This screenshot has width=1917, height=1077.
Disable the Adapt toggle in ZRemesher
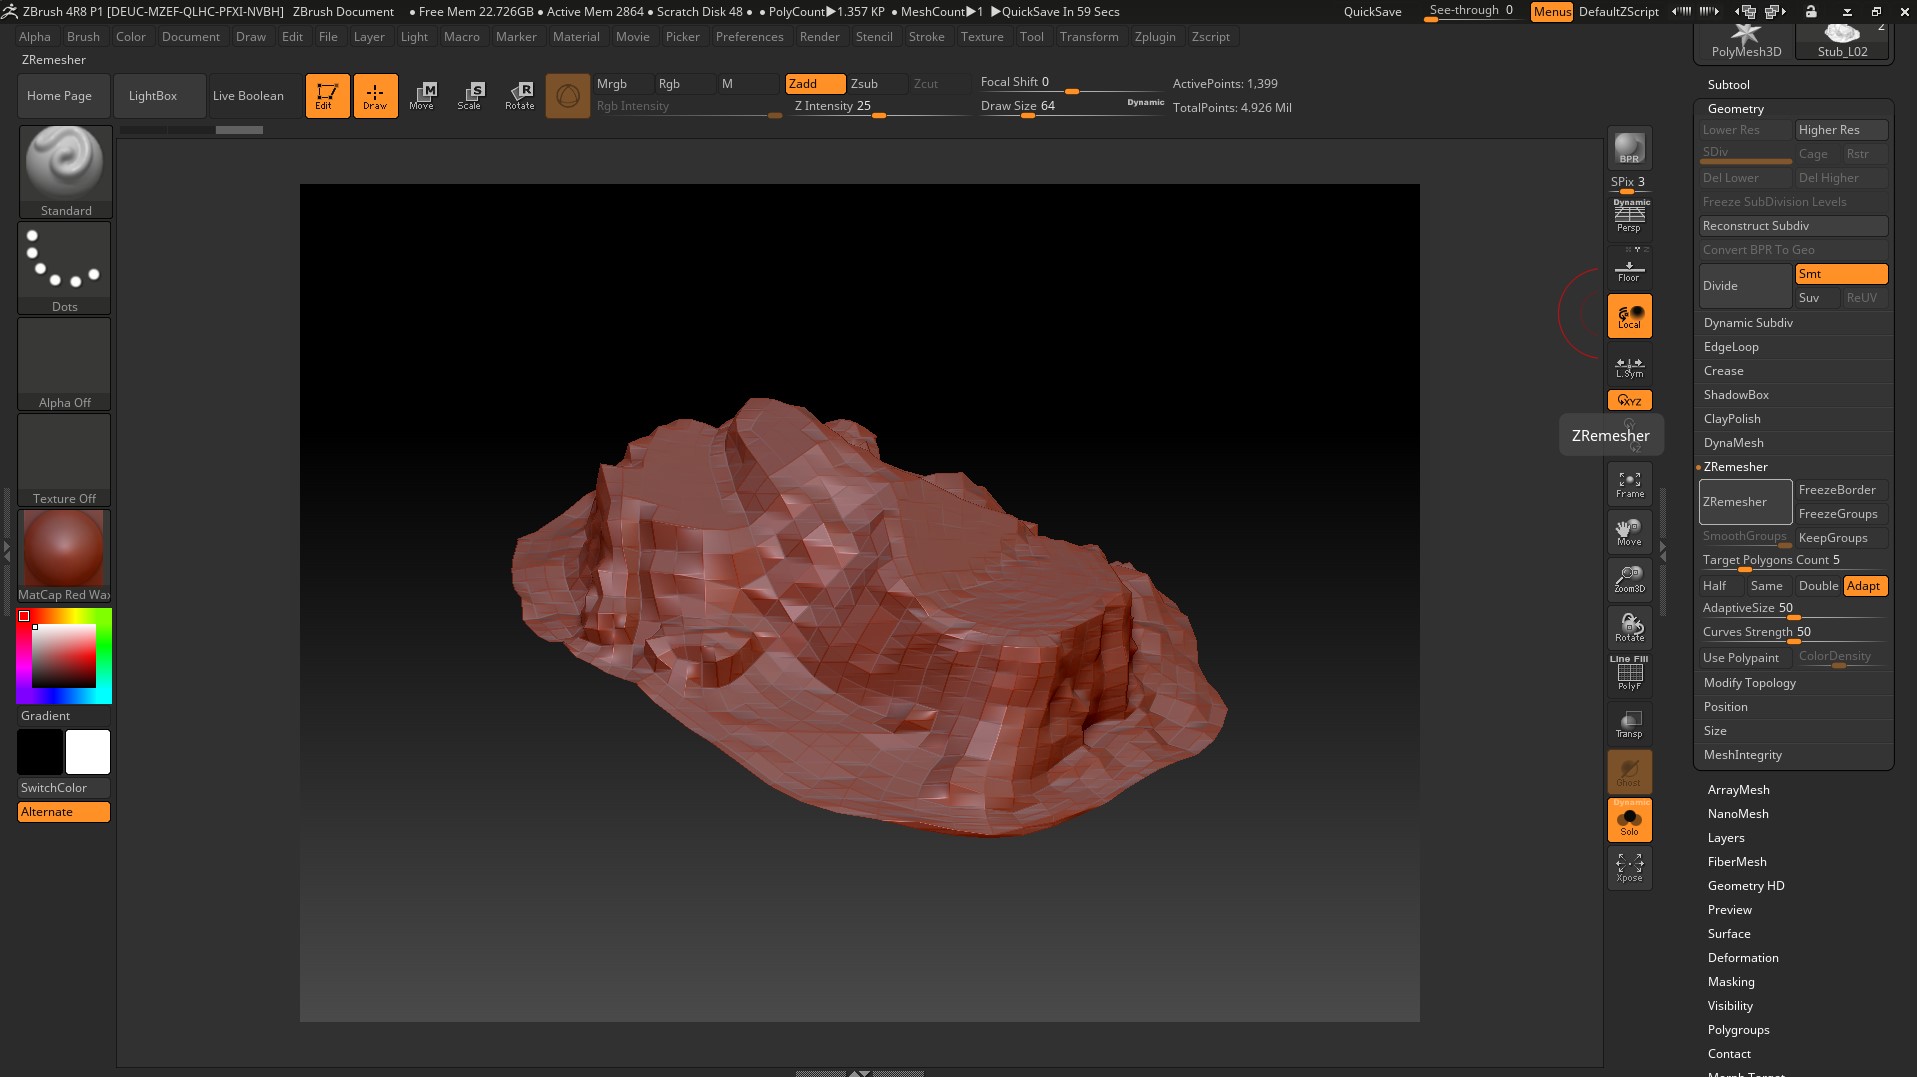tap(1864, 586)
